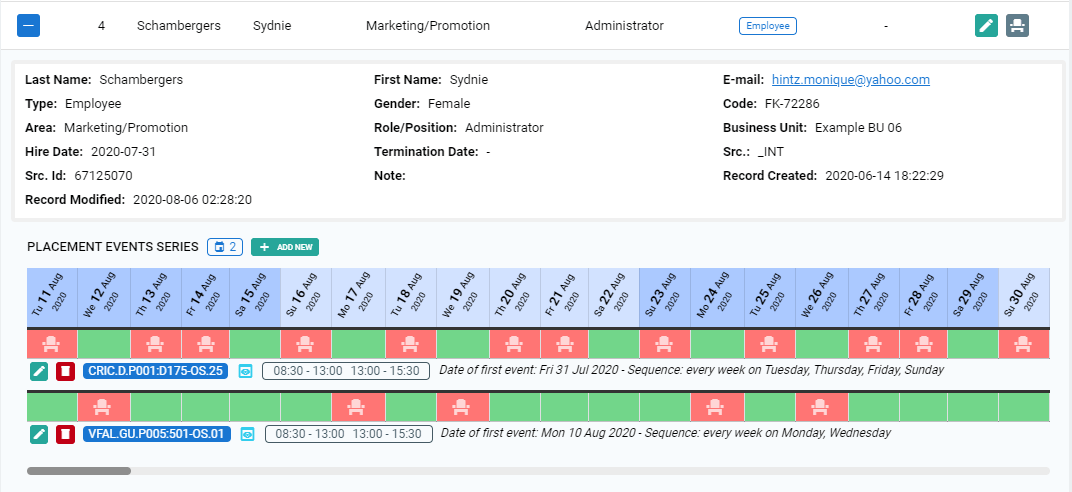Click time slots box of CRIC series
The image size is (1072, 492).
pyautogui.click(x=346, y=371)
